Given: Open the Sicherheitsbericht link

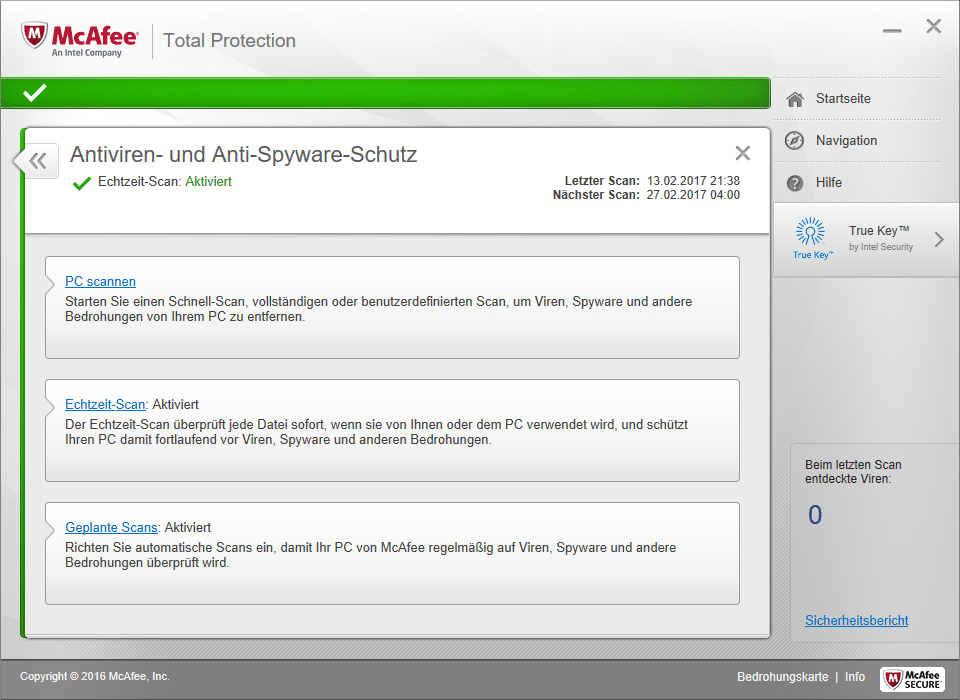Looking at the screenshot, I should point(856,621).
